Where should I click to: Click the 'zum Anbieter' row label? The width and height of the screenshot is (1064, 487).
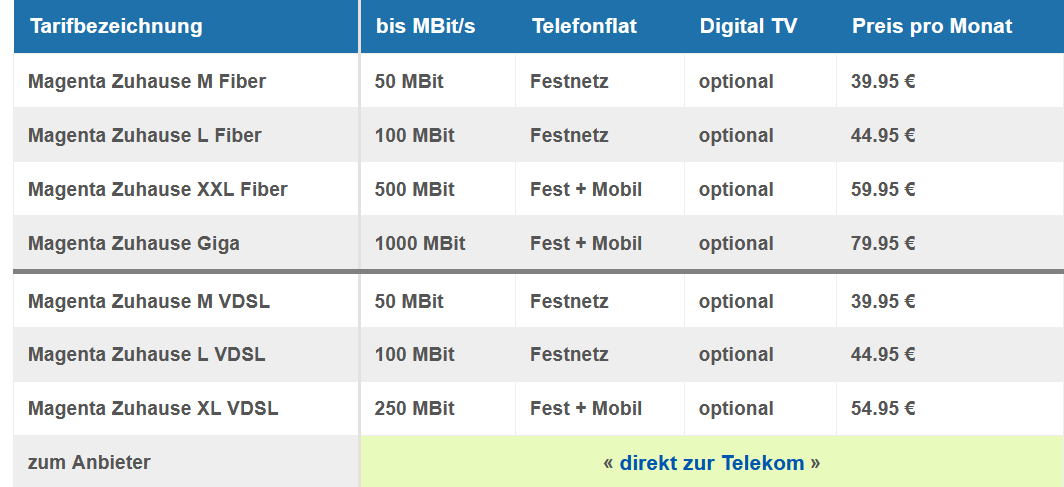pos(89,462)
